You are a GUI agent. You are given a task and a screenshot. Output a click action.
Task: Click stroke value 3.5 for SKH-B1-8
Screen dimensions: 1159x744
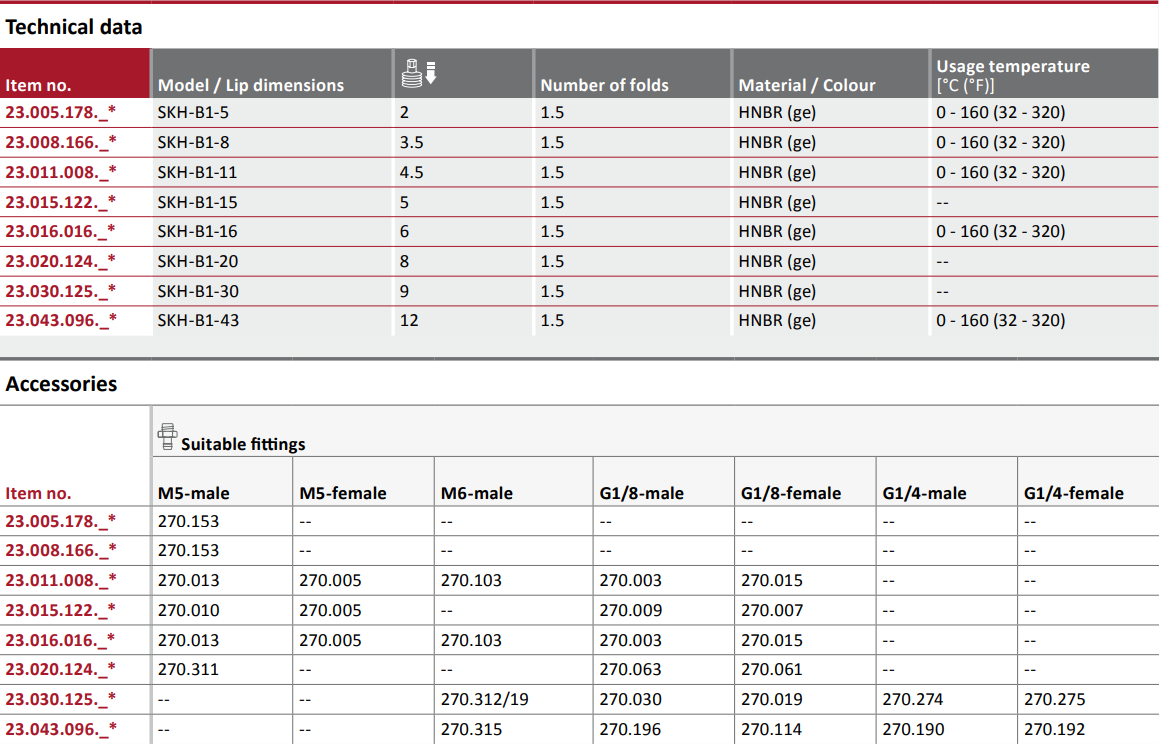pyautogui.click(x=412, y=142)
